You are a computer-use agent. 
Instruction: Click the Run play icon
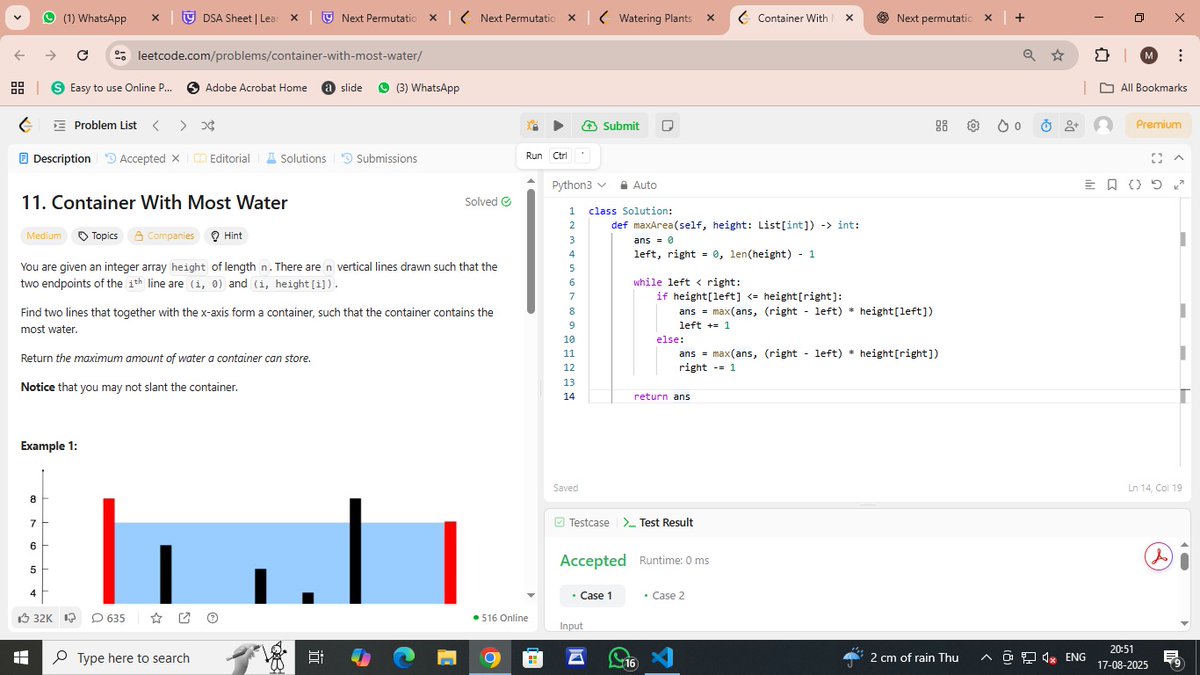559,126
